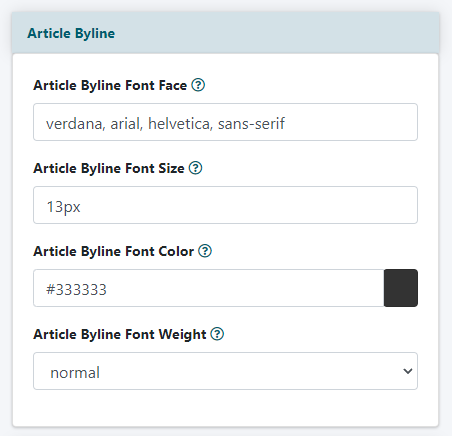
Task: Click the Font Face input with verdana
Action: click(225, 122)
